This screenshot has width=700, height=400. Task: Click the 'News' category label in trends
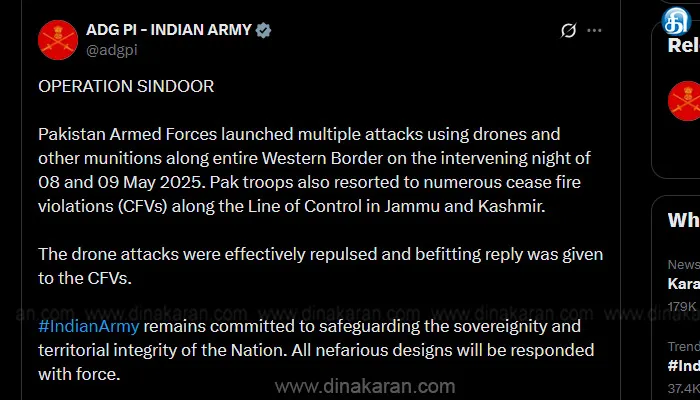[684, 265]
